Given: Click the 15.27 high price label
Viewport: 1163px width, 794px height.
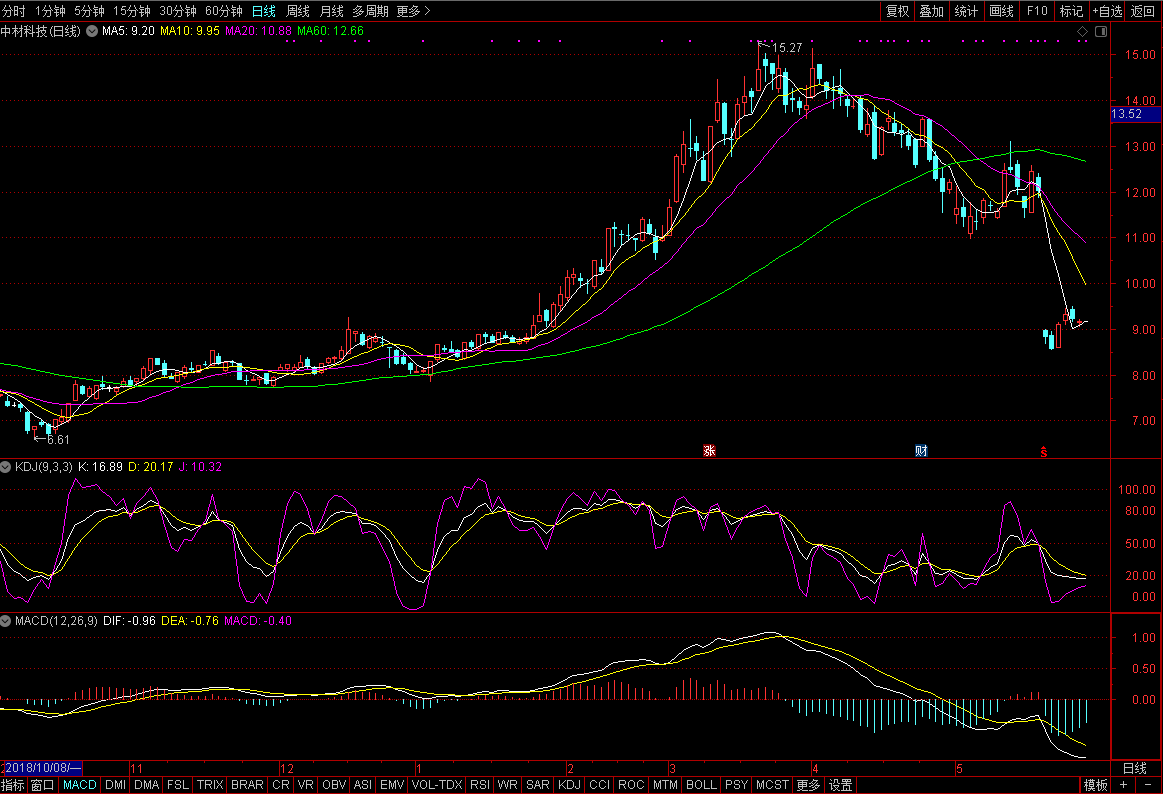Looking at the screenshot, I should click(788, 47).
